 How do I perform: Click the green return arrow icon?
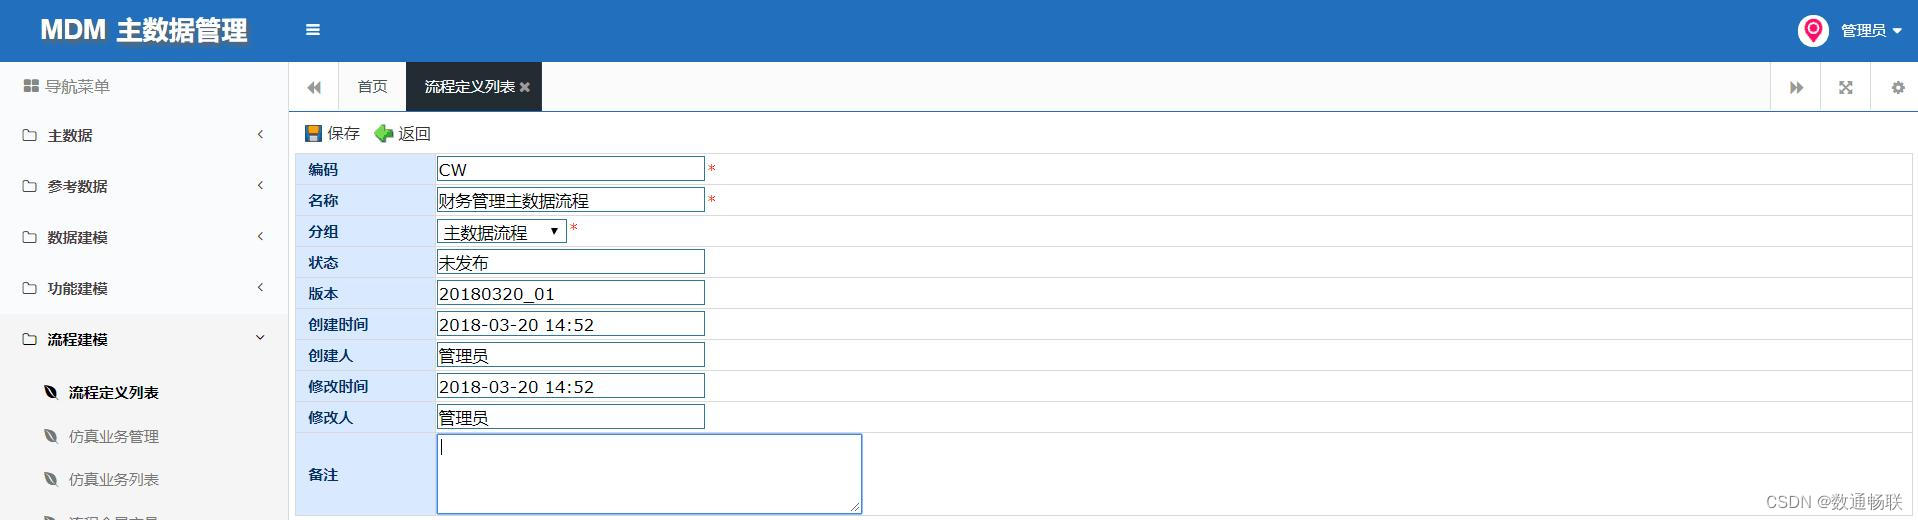point(384,133)
